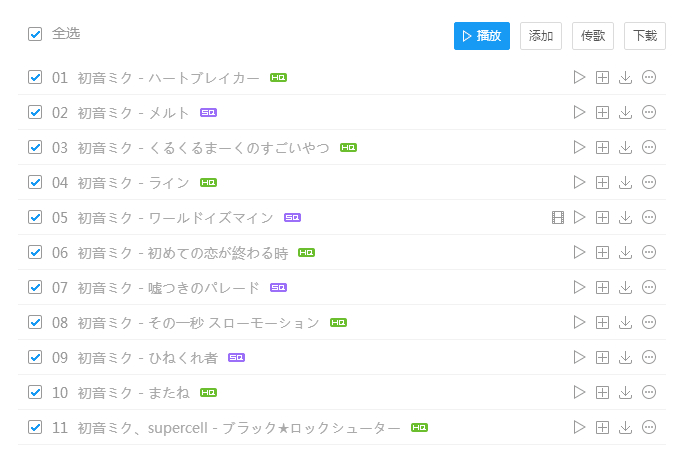The width and height of the screenshot is (675, 450).
Task: Show more options for track 09 ひねくれ者
Action: pyautogui.click(x=649, y=357)
